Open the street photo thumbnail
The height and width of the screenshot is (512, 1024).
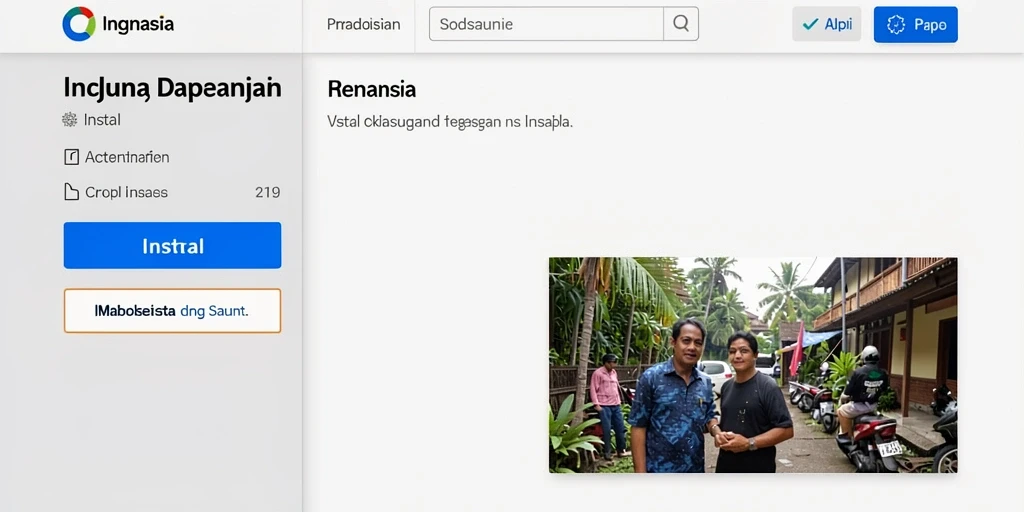[753, 365]
